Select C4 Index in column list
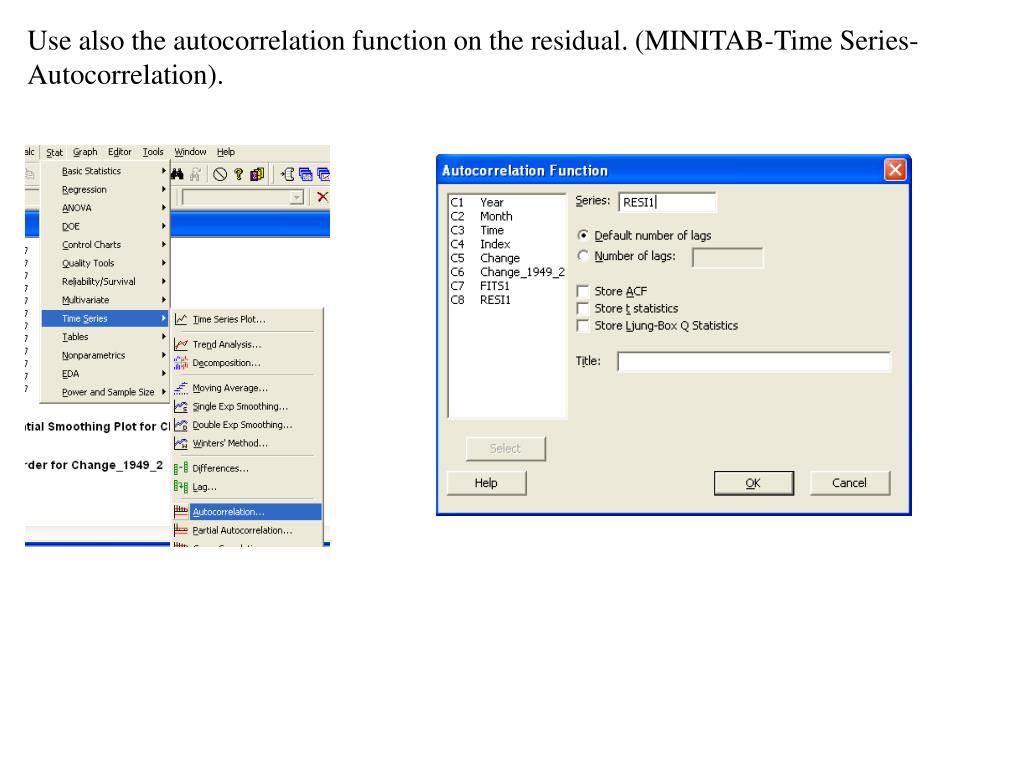This screenshot has height=768, width=1024. [x=481, y=244]
